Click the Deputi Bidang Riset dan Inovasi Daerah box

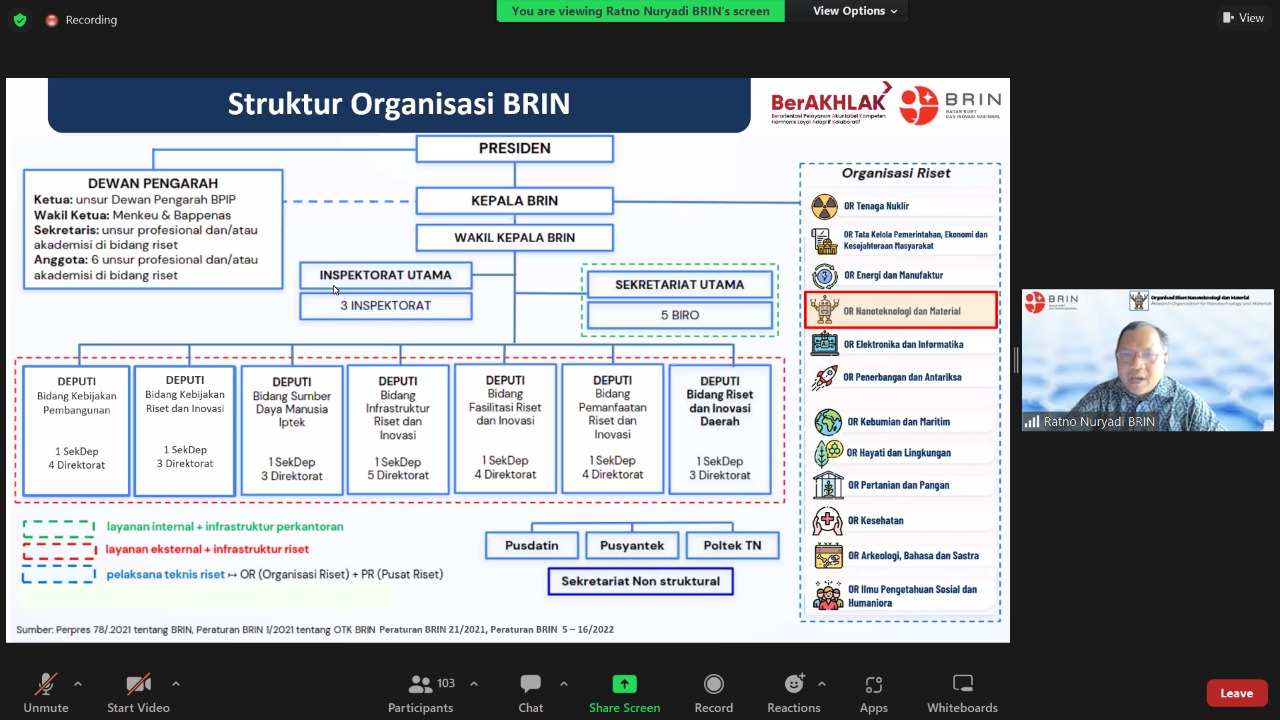(x=720, y=429)
